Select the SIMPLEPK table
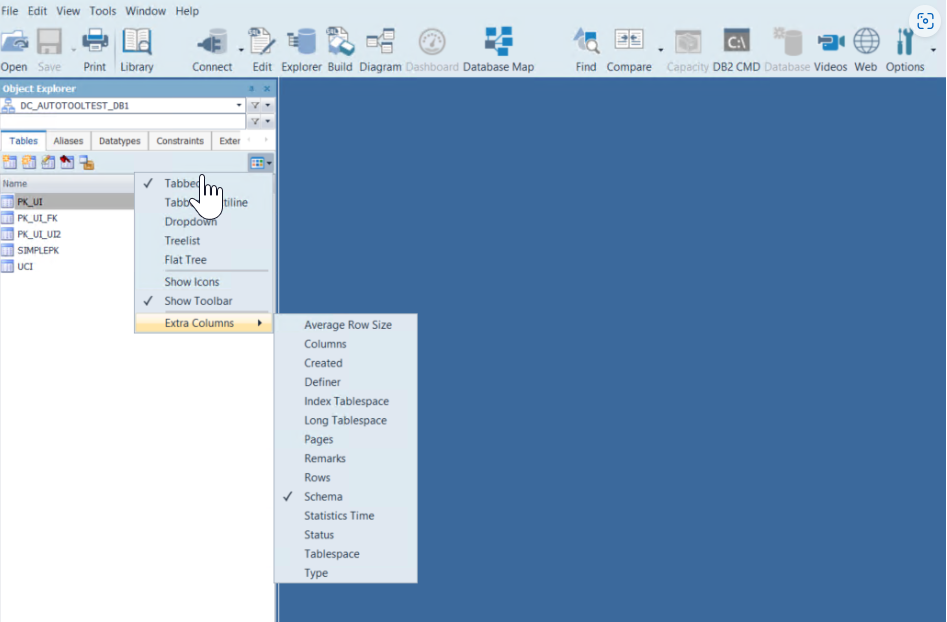This screenshot has width=947, height=622. pyautogui.click(x=38, y=250)
